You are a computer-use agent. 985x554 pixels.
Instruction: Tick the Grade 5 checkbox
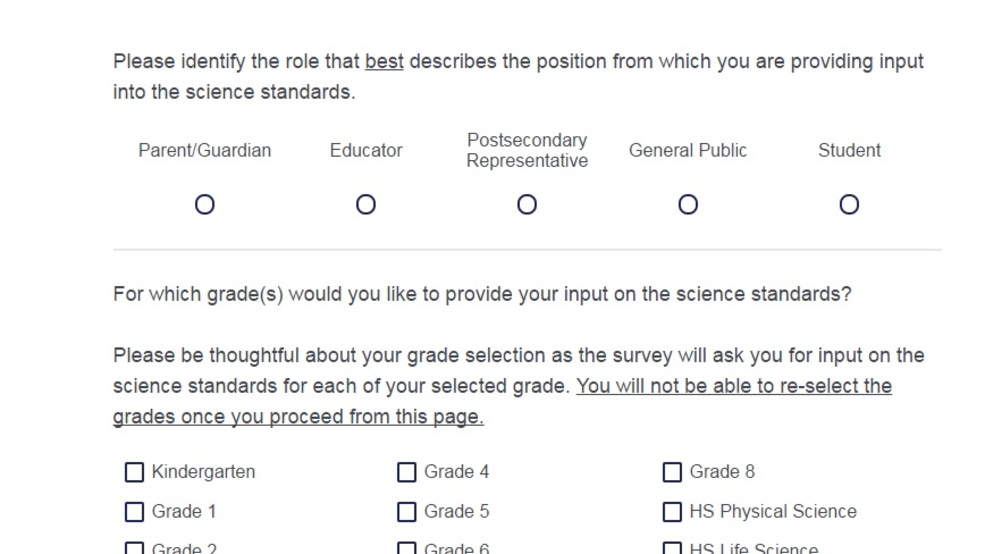[x=406, y=512]
